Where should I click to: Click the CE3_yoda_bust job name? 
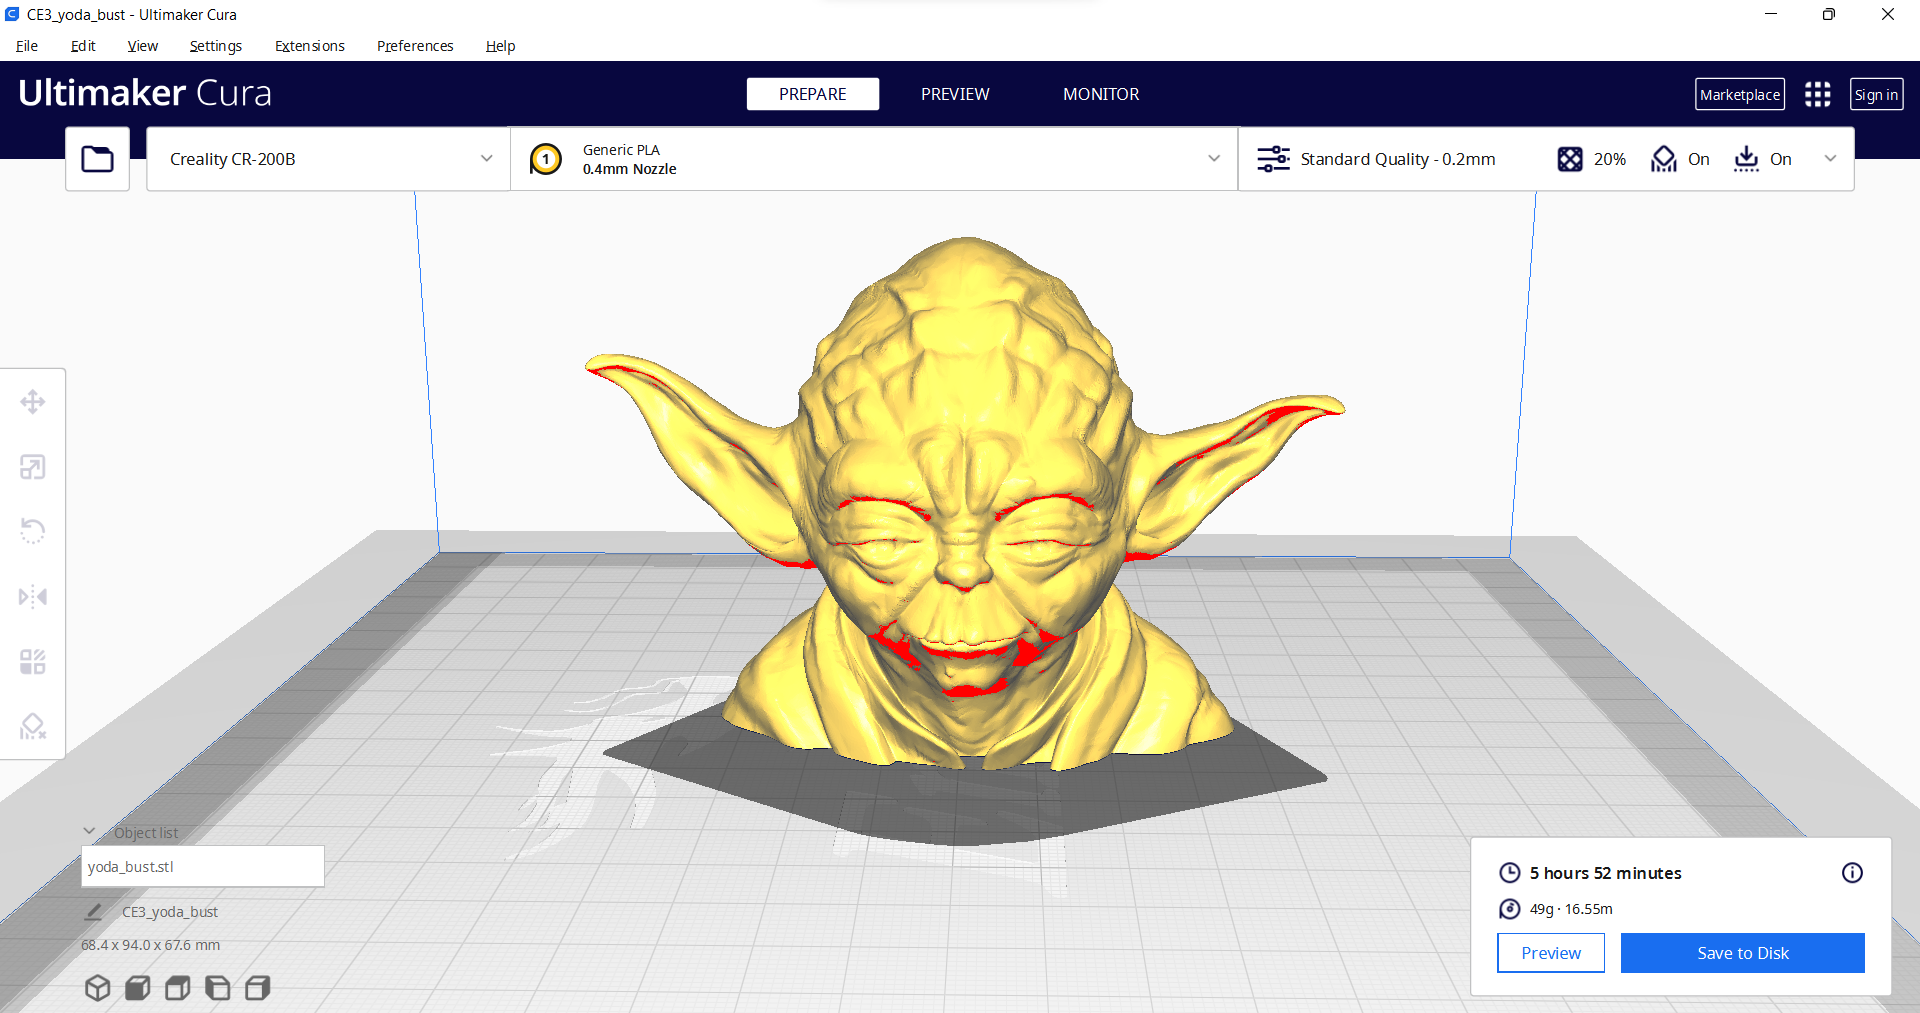(170, 912)
